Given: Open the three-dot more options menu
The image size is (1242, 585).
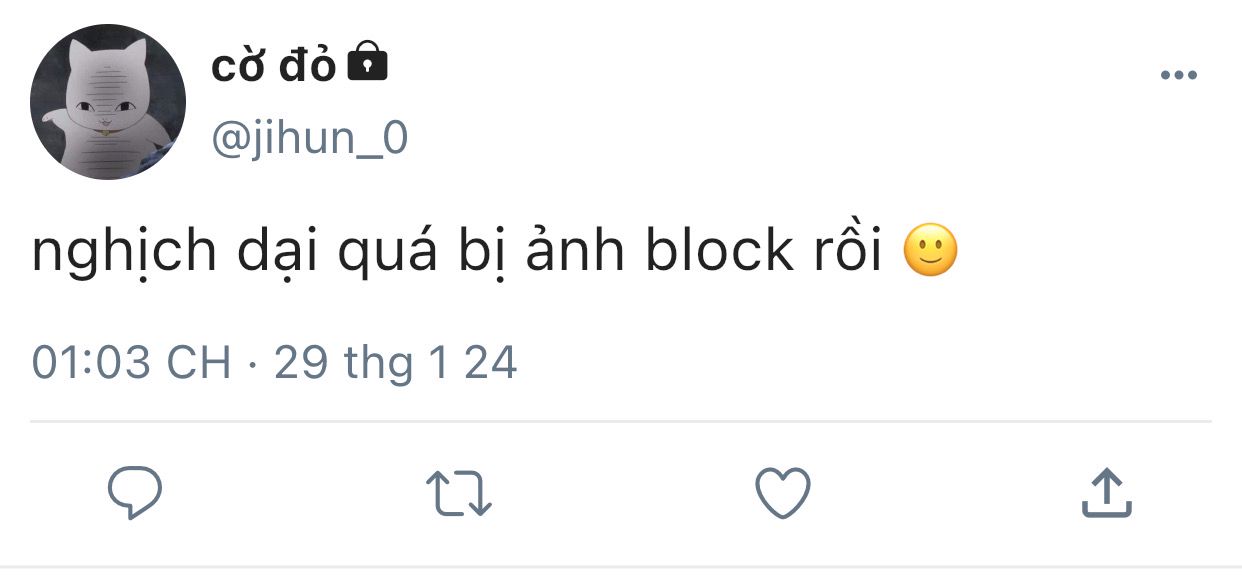Looking at the screenshot, I should tap(1178, 76).
